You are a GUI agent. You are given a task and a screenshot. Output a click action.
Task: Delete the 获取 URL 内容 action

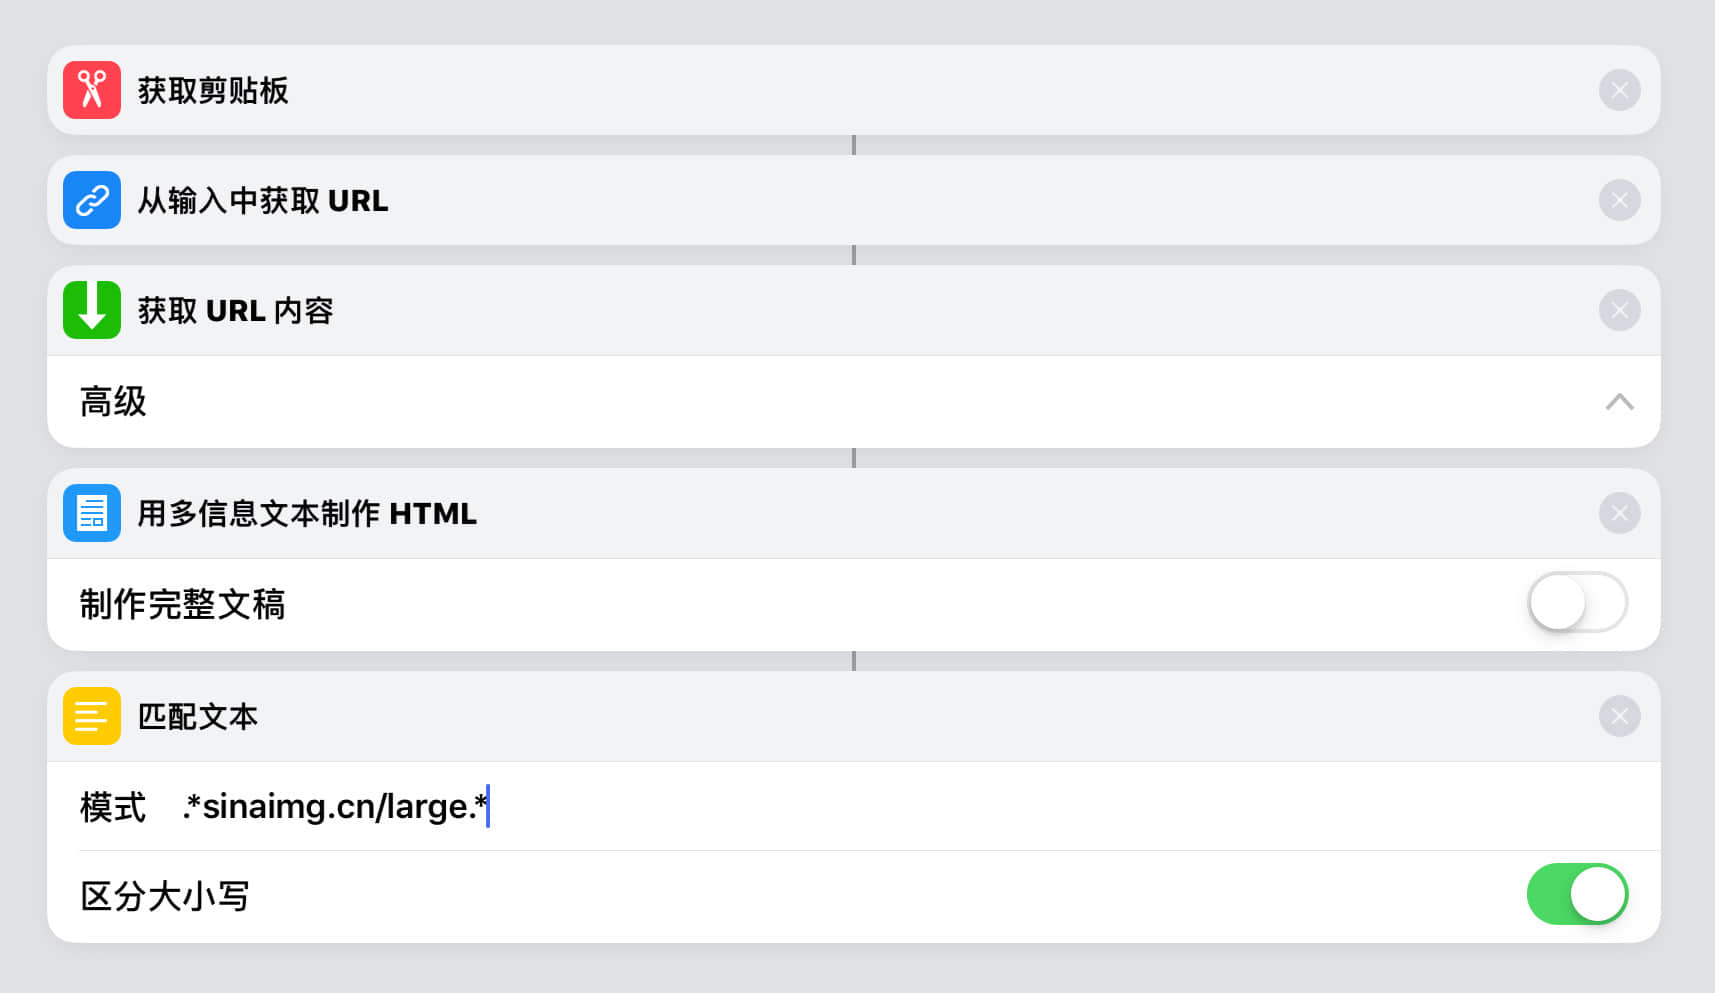[1619, 310]
